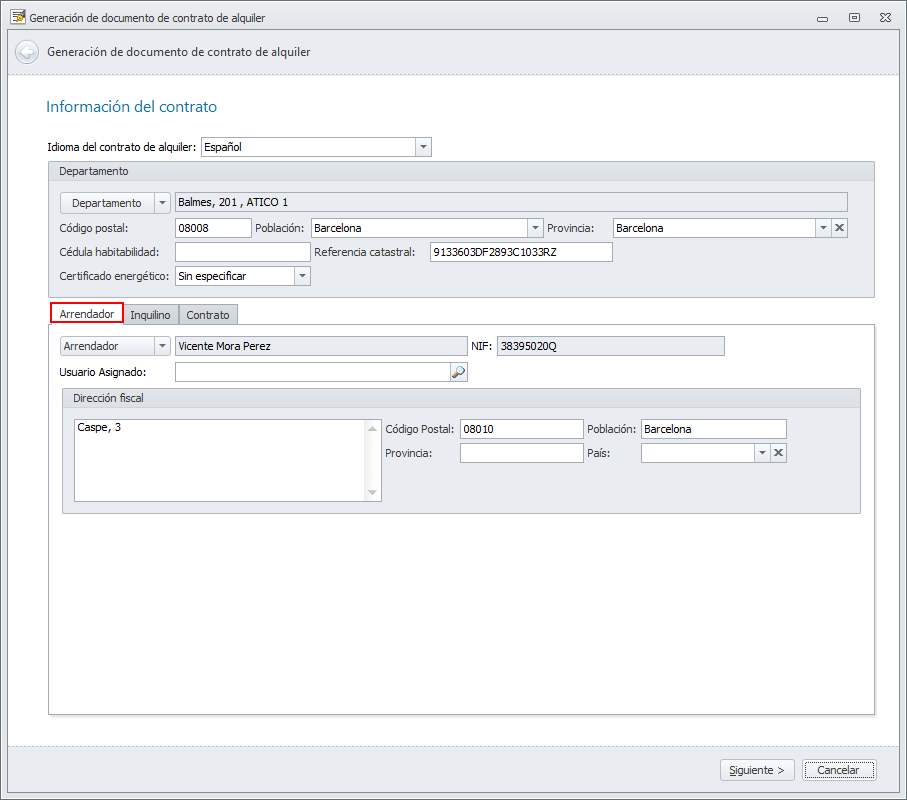Close the contract generation window
Viewport: 907px width, 800px height.
885,17
